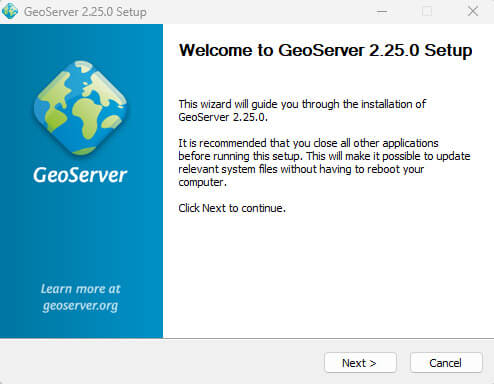Click the "It is recommended that you close" paragraph
The height and width of the screenshot is (384, 494).
(x=324, y=163)
